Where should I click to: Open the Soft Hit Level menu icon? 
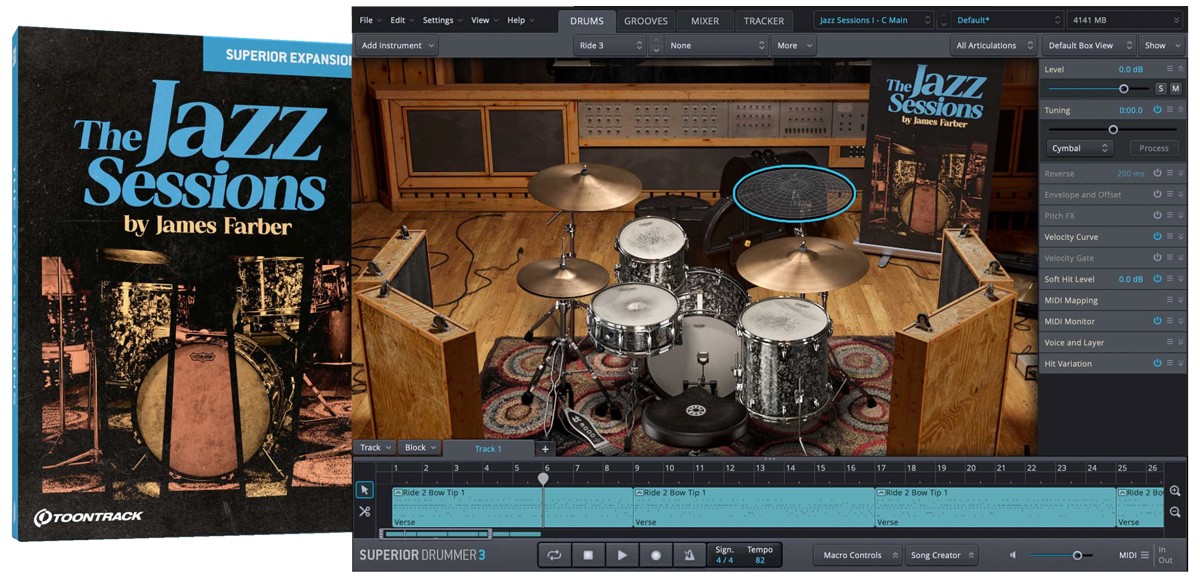tap(1169, 279)
